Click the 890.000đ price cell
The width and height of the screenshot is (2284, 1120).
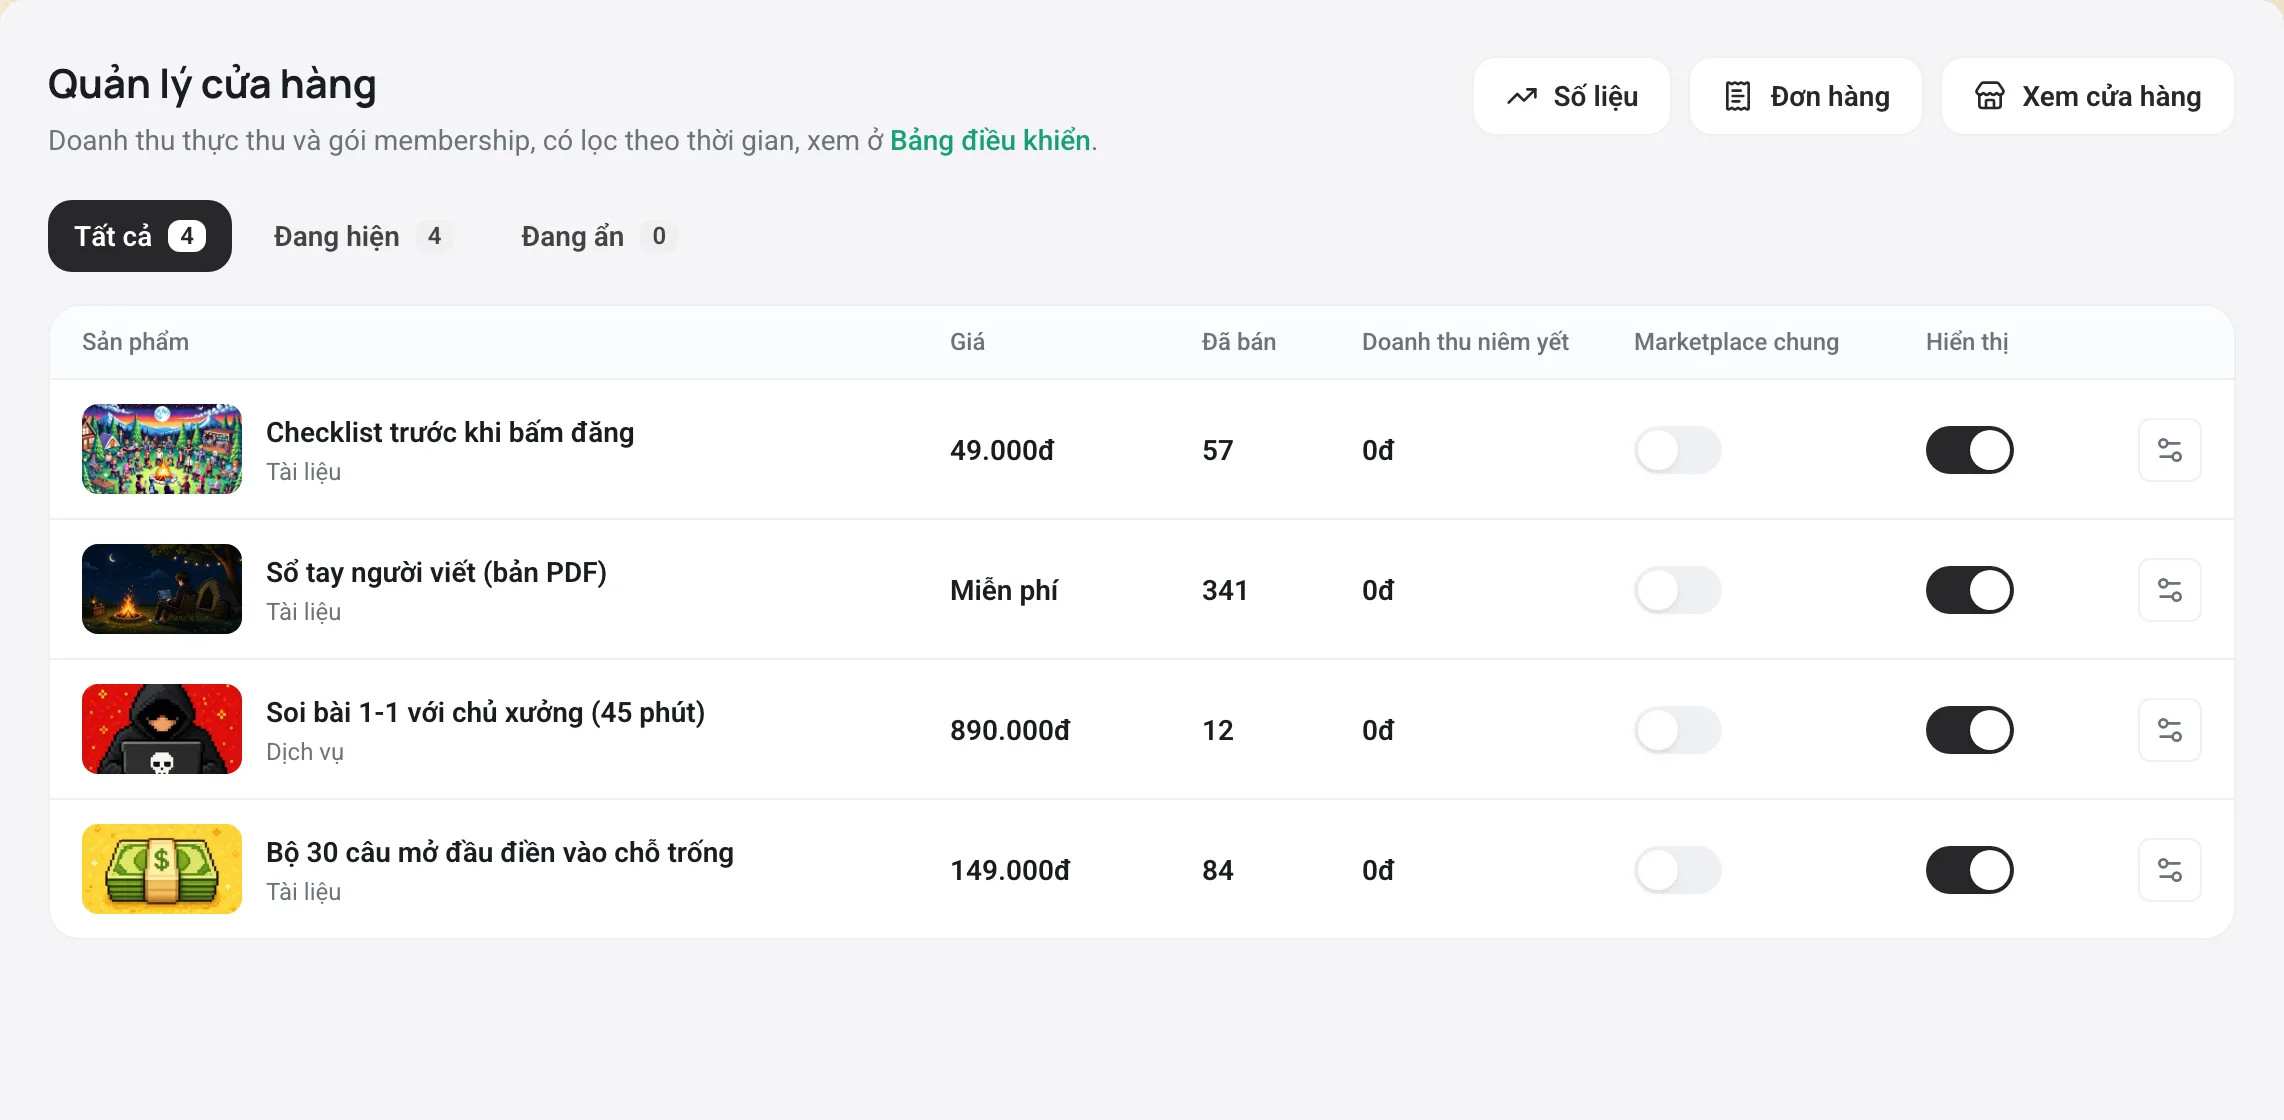[1010, 730]
